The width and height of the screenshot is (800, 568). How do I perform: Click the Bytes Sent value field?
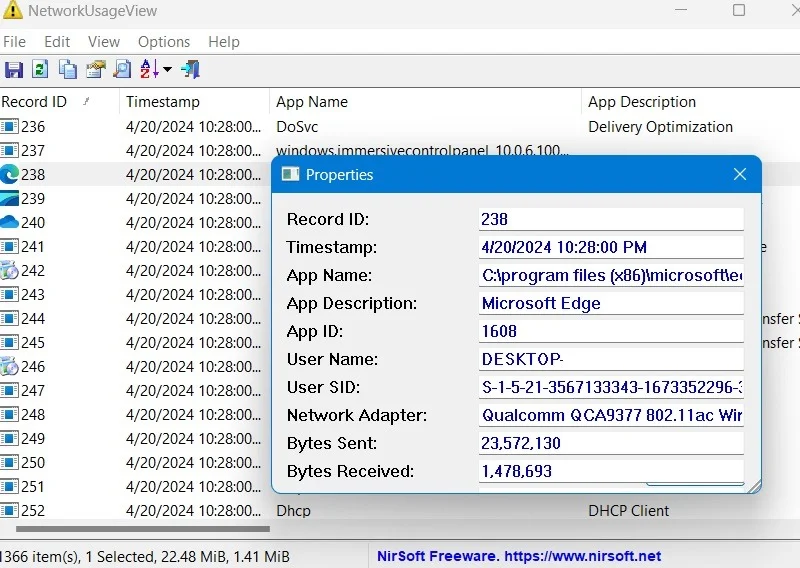click(x=611, y=443)
